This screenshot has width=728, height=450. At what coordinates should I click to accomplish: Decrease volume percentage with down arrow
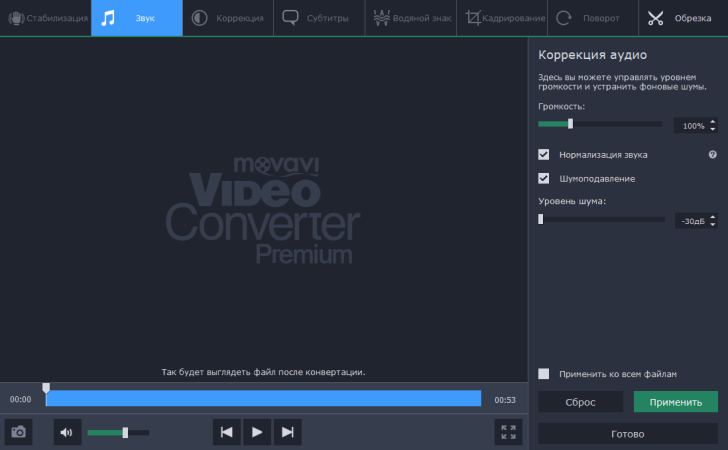(713, 129)
